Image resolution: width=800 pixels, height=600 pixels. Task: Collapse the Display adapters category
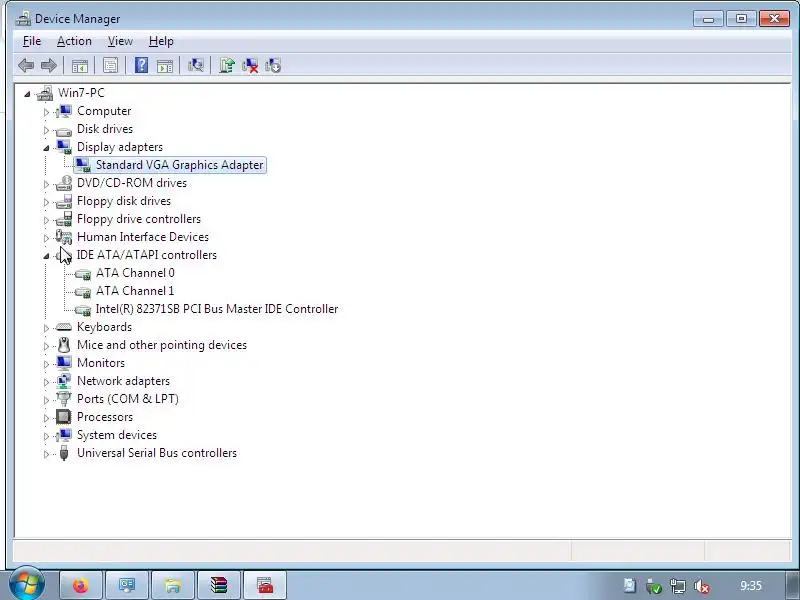coord(46,148)
